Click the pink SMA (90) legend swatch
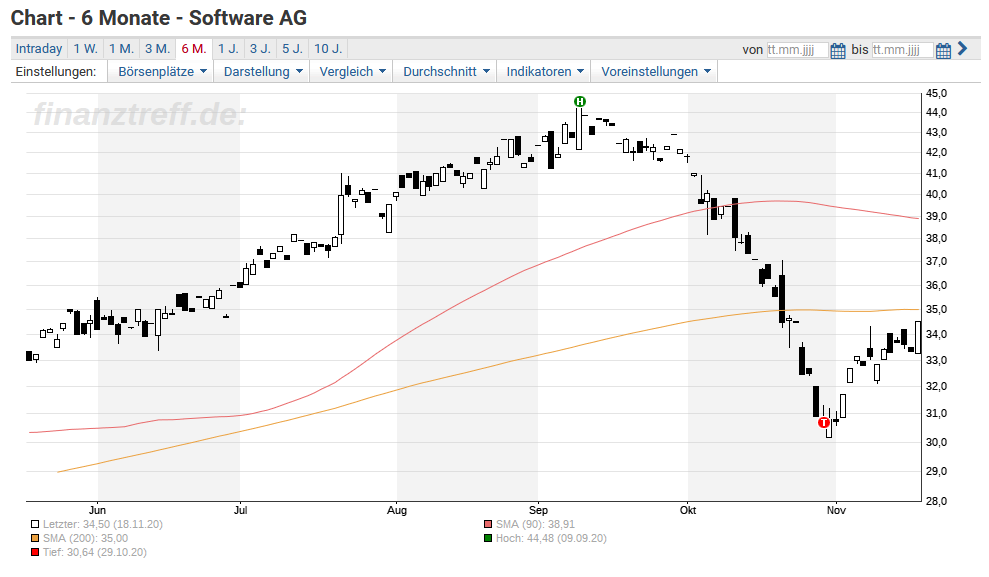This screenshot has height=577, width=989. pos(488,524)
